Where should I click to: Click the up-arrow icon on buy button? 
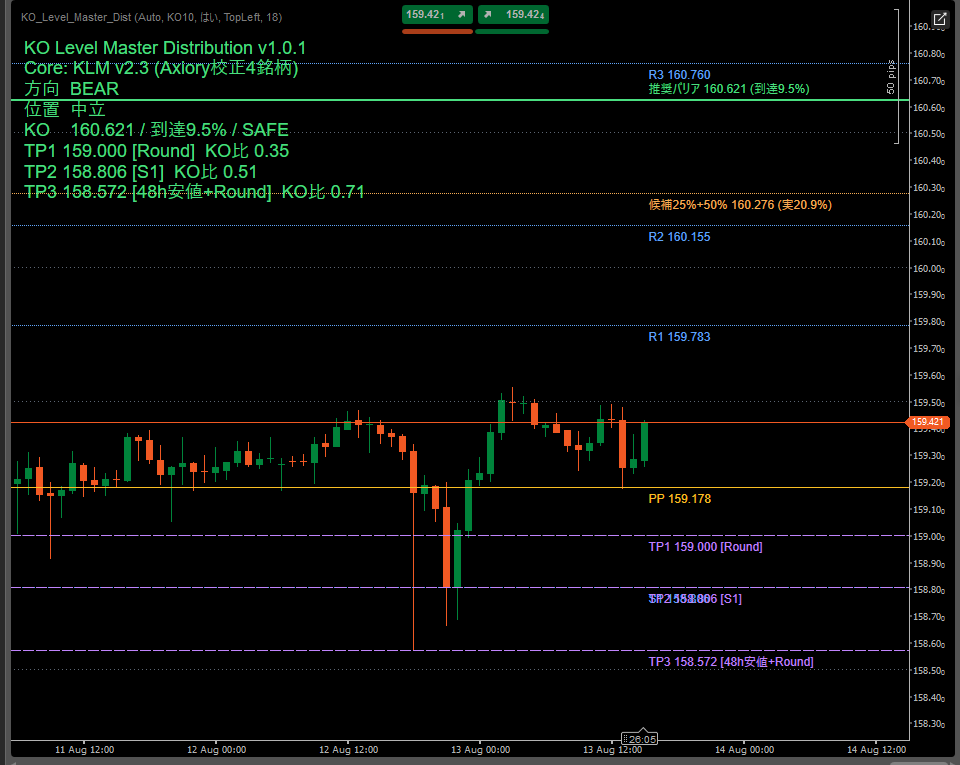(x=487, y=14)
